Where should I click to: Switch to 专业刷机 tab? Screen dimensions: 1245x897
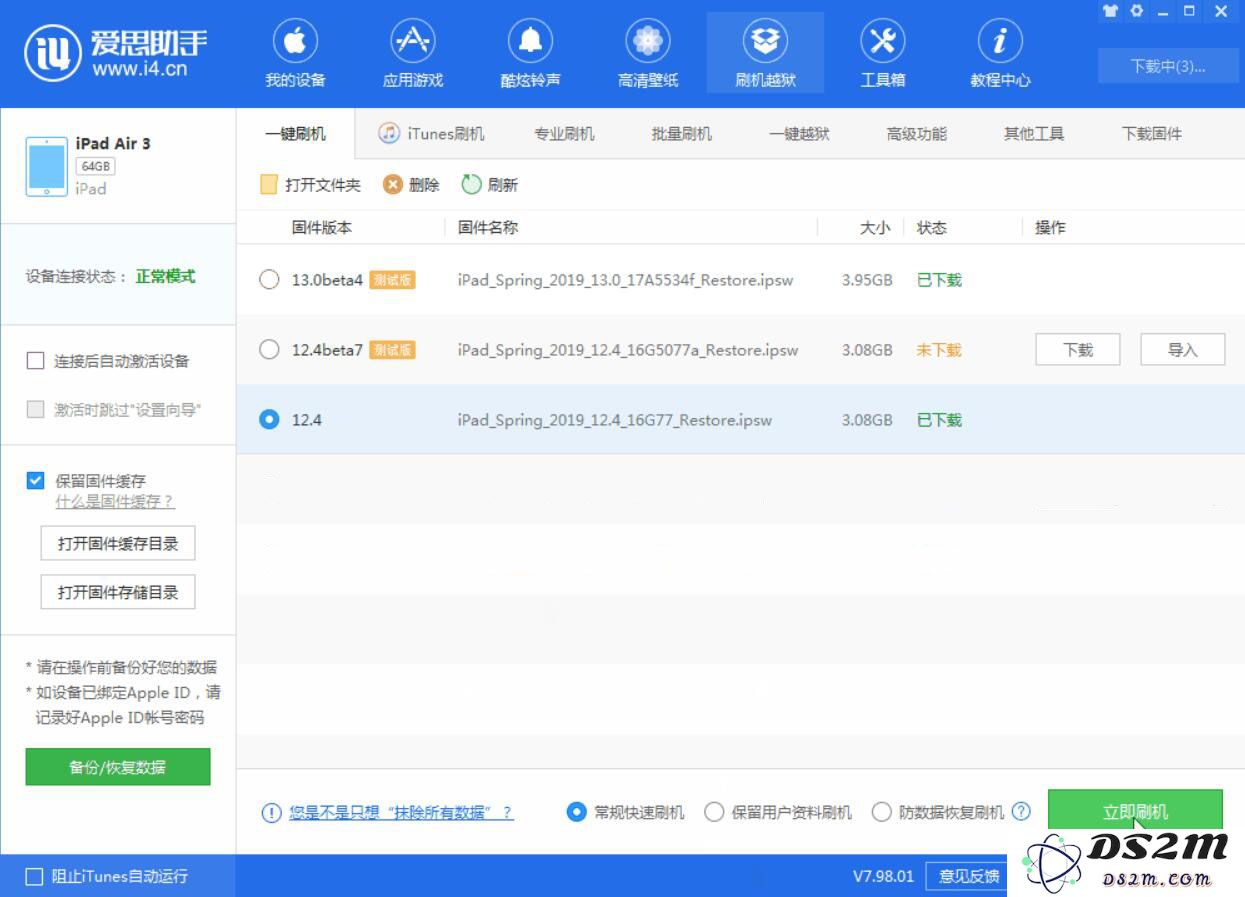point(564,134)
